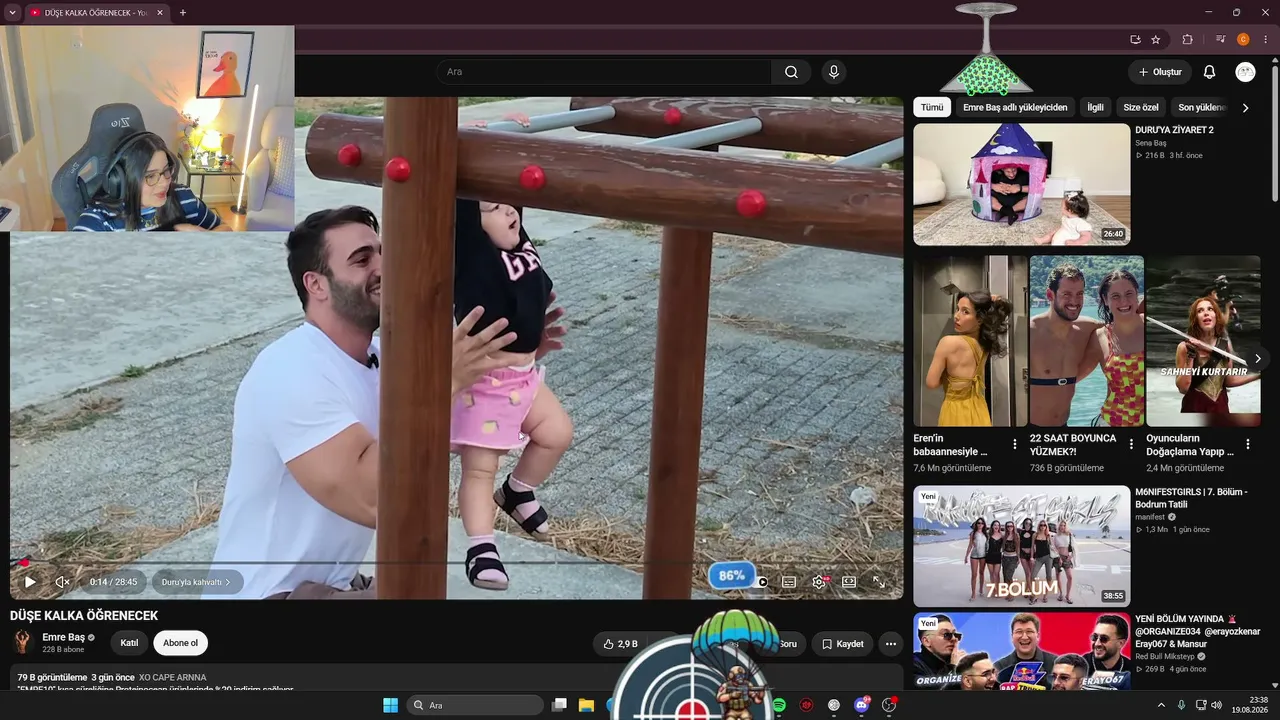1280x720 pixels.
Task: Show more filter chips with the right arrow
Action: click(x=1245, y=107)
